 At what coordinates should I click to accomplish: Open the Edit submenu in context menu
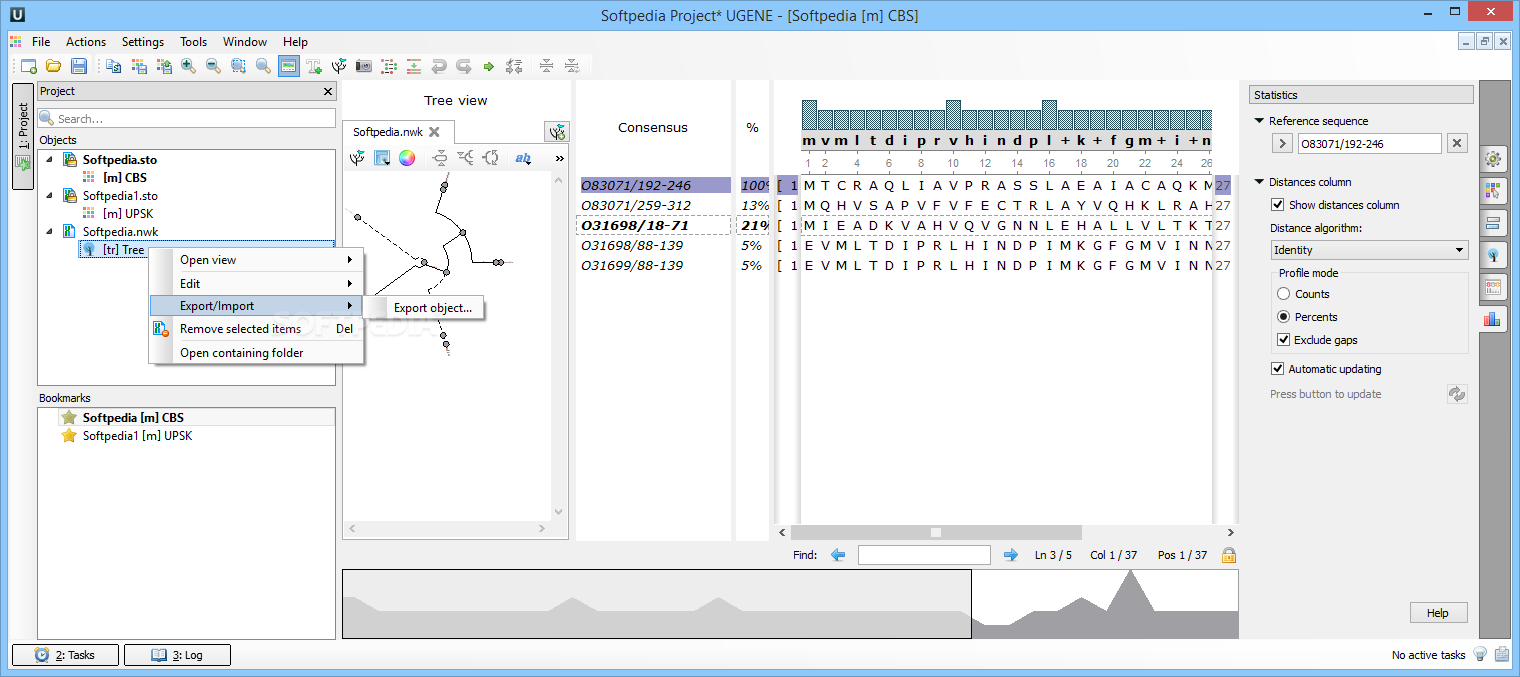[256, 284]
